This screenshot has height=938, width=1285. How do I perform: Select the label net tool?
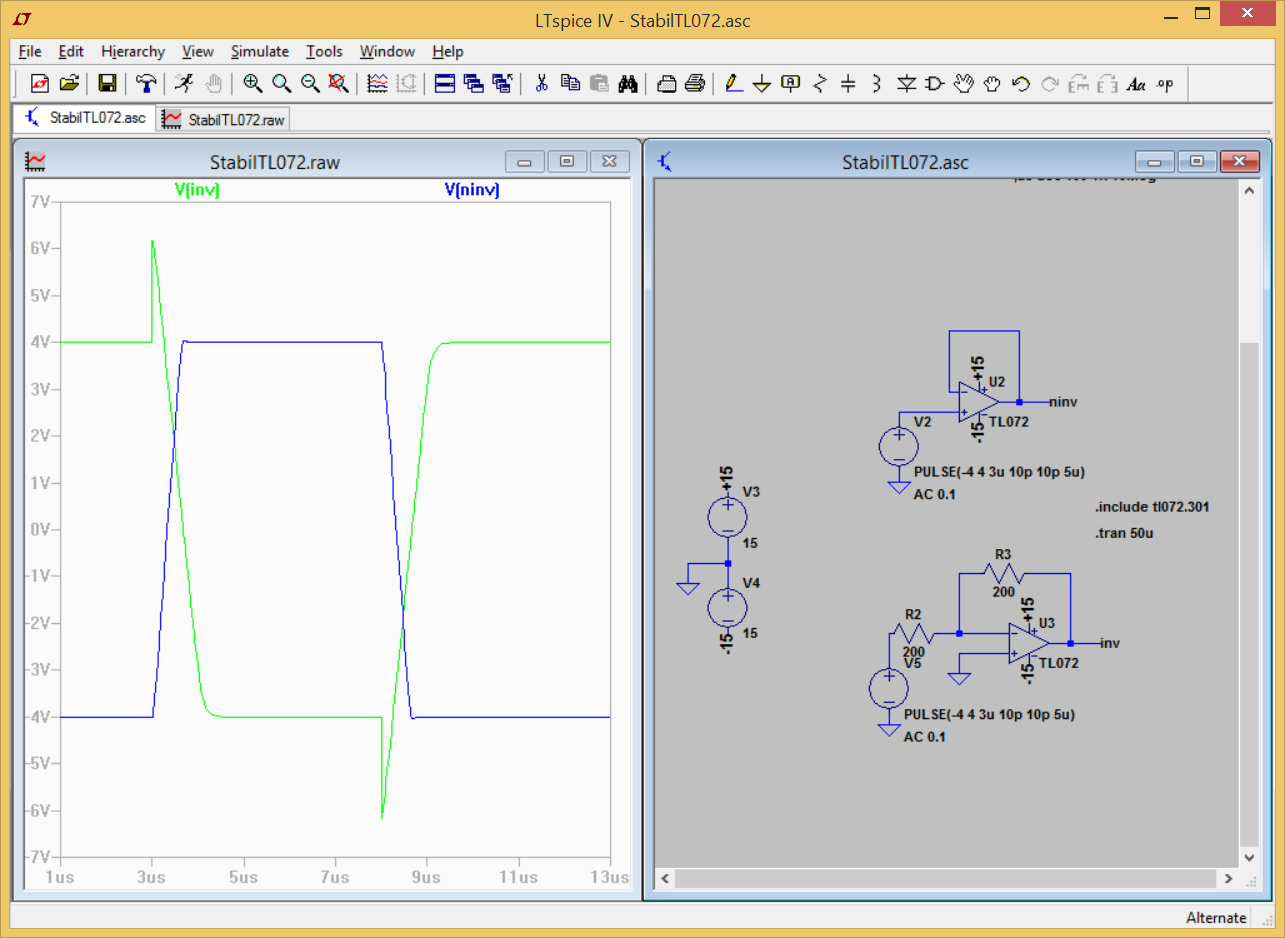(791, 84)
